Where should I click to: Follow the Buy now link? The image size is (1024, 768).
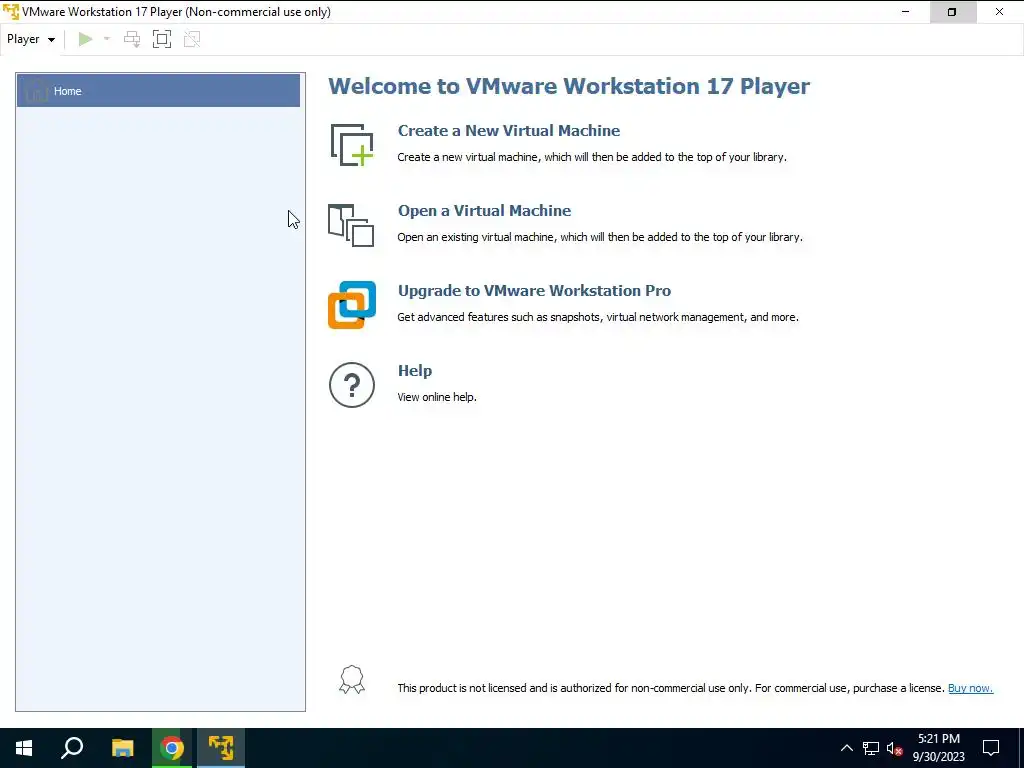coord(970,688)
